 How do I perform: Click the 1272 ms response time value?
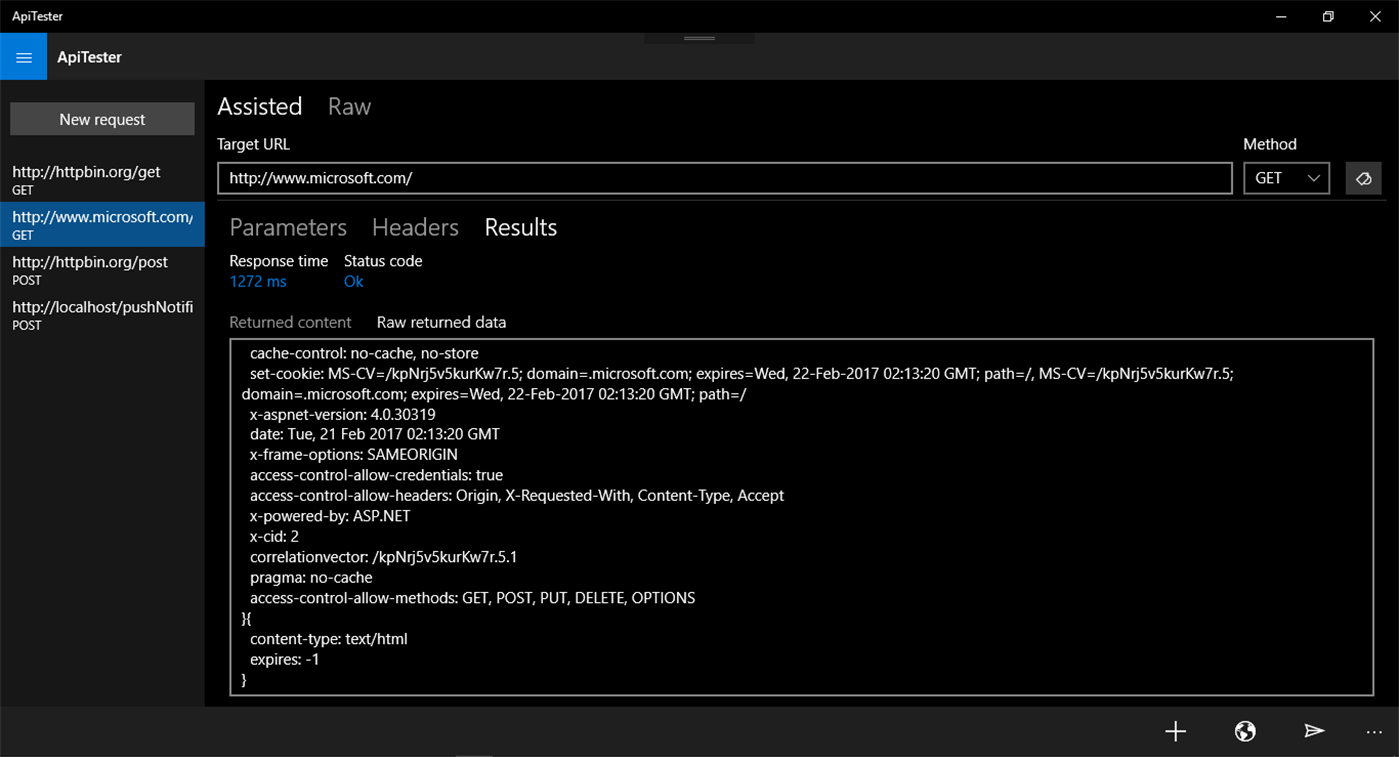[257, 281]
